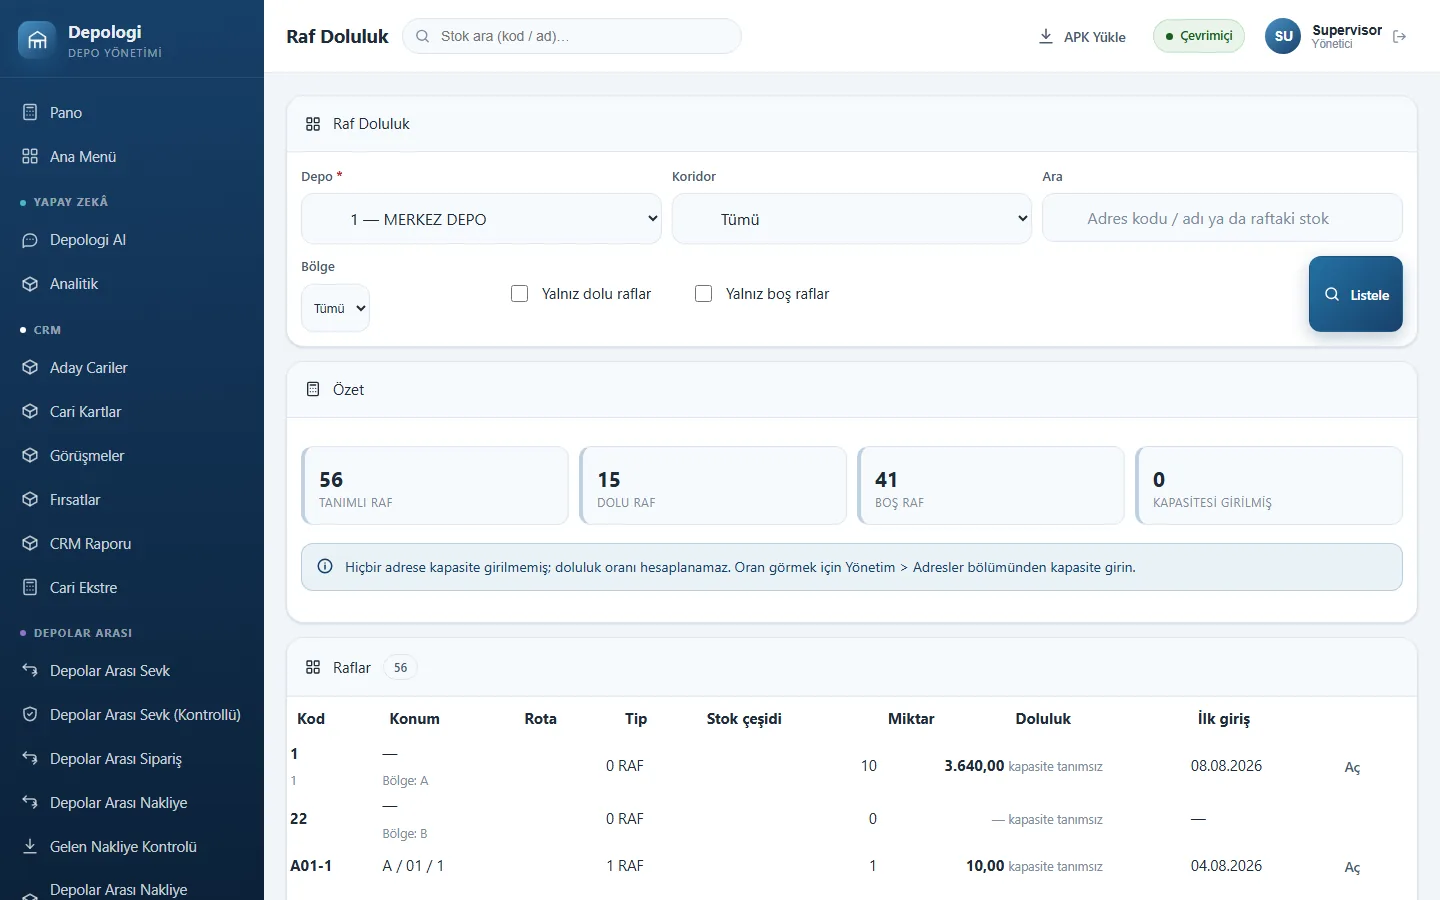Viewport: 1440px width, 900px height.
Task: Open Depologi AI chat icon
Action: pyautogui.click(x=30, y=240)
